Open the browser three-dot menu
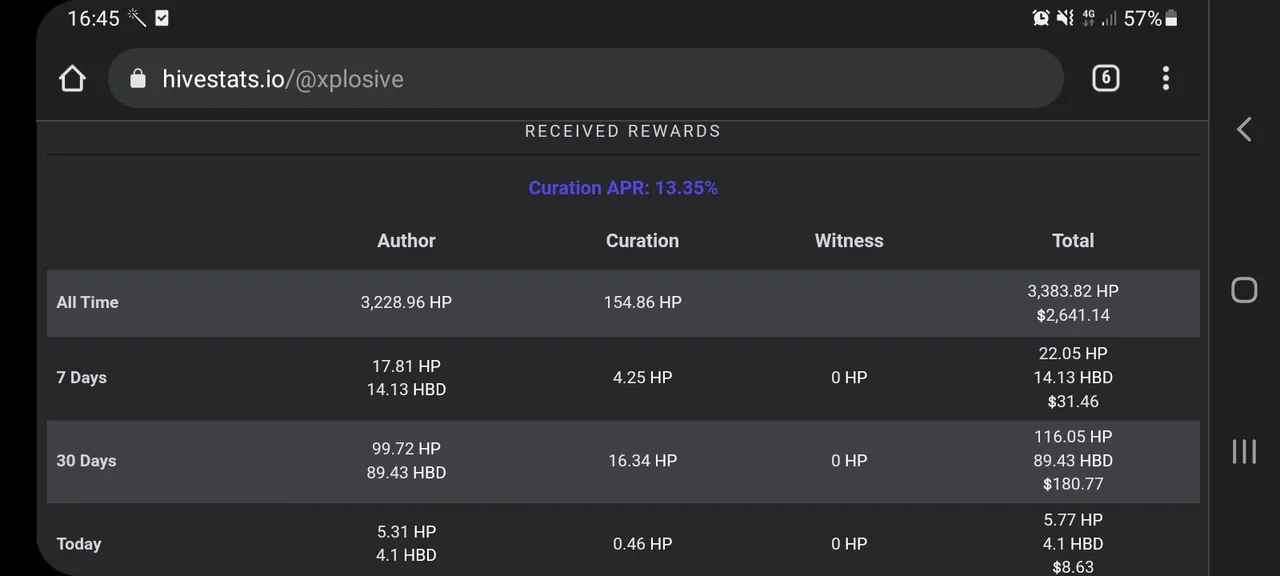 1166,78
